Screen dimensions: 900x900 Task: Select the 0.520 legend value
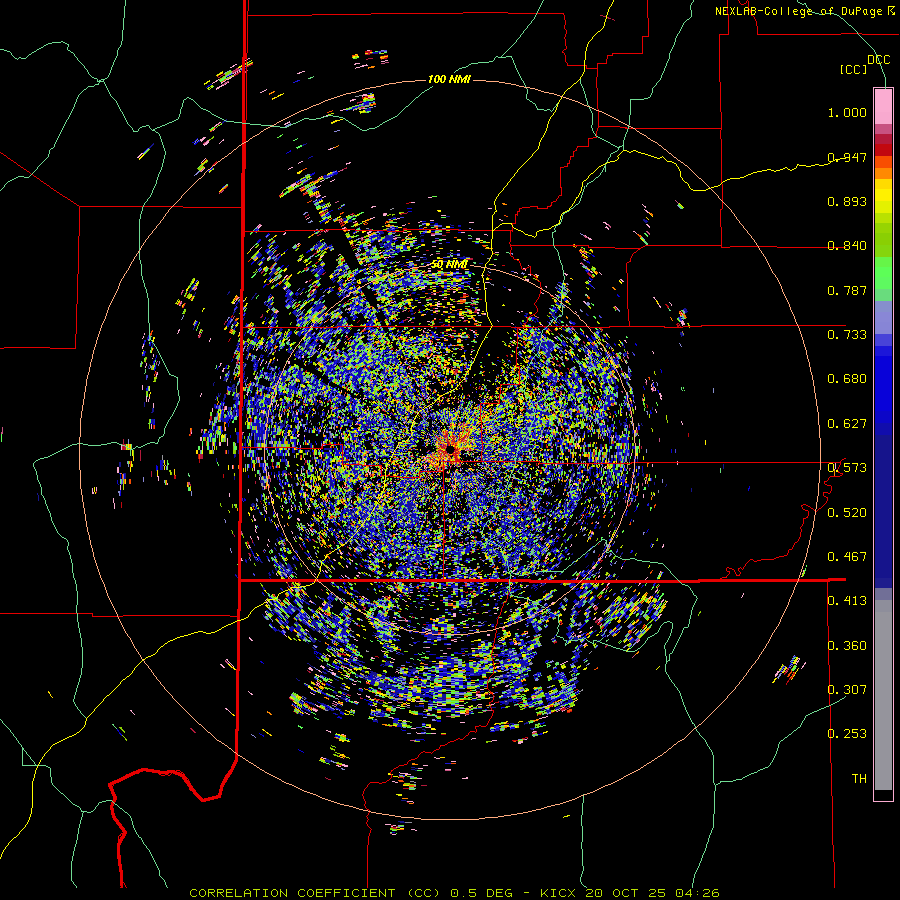click(847, 513)
